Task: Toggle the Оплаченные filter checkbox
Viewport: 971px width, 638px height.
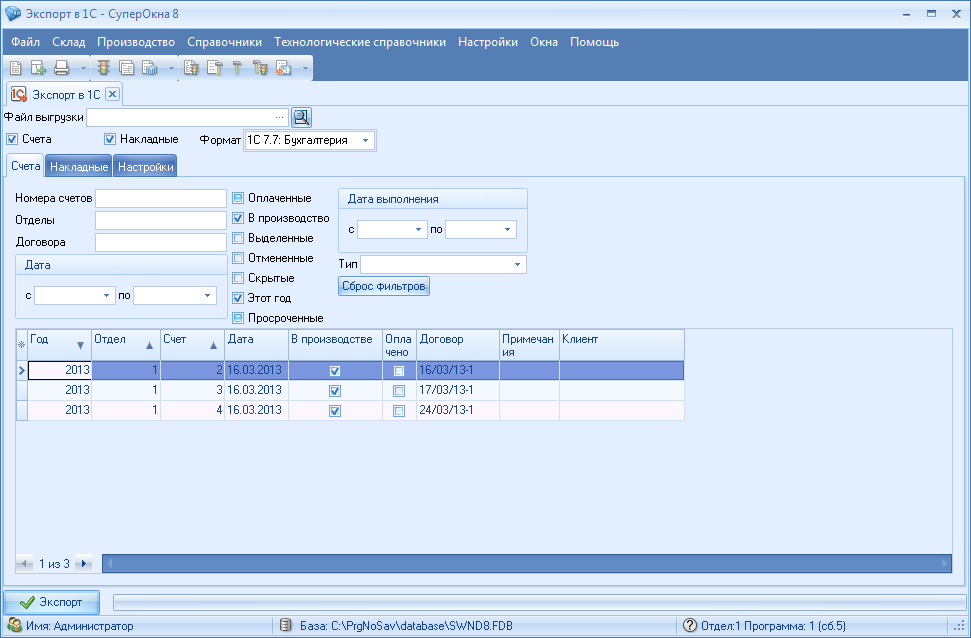Action: tap(238, 198)
